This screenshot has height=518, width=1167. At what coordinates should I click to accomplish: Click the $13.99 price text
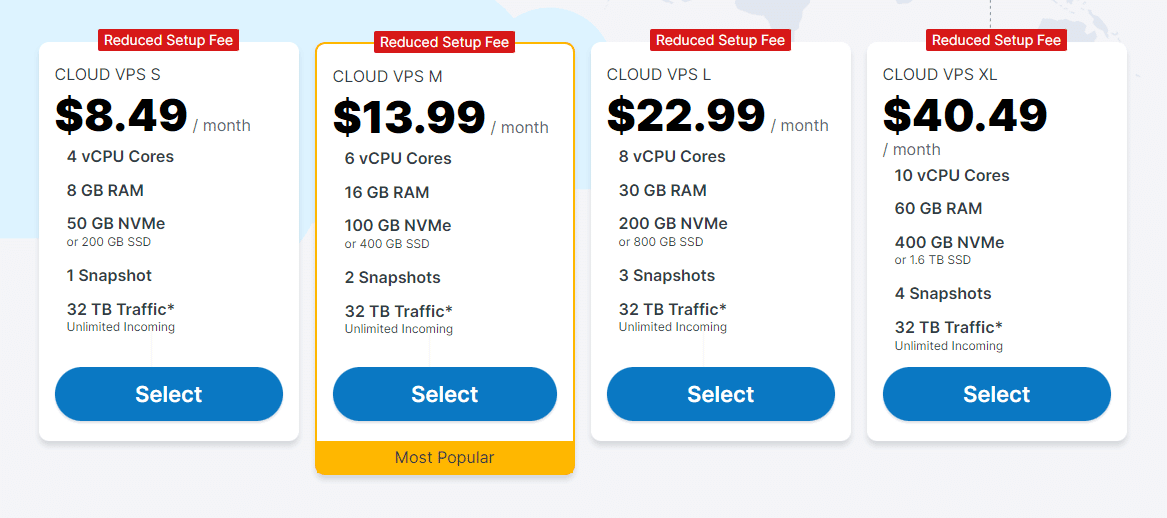409,118
